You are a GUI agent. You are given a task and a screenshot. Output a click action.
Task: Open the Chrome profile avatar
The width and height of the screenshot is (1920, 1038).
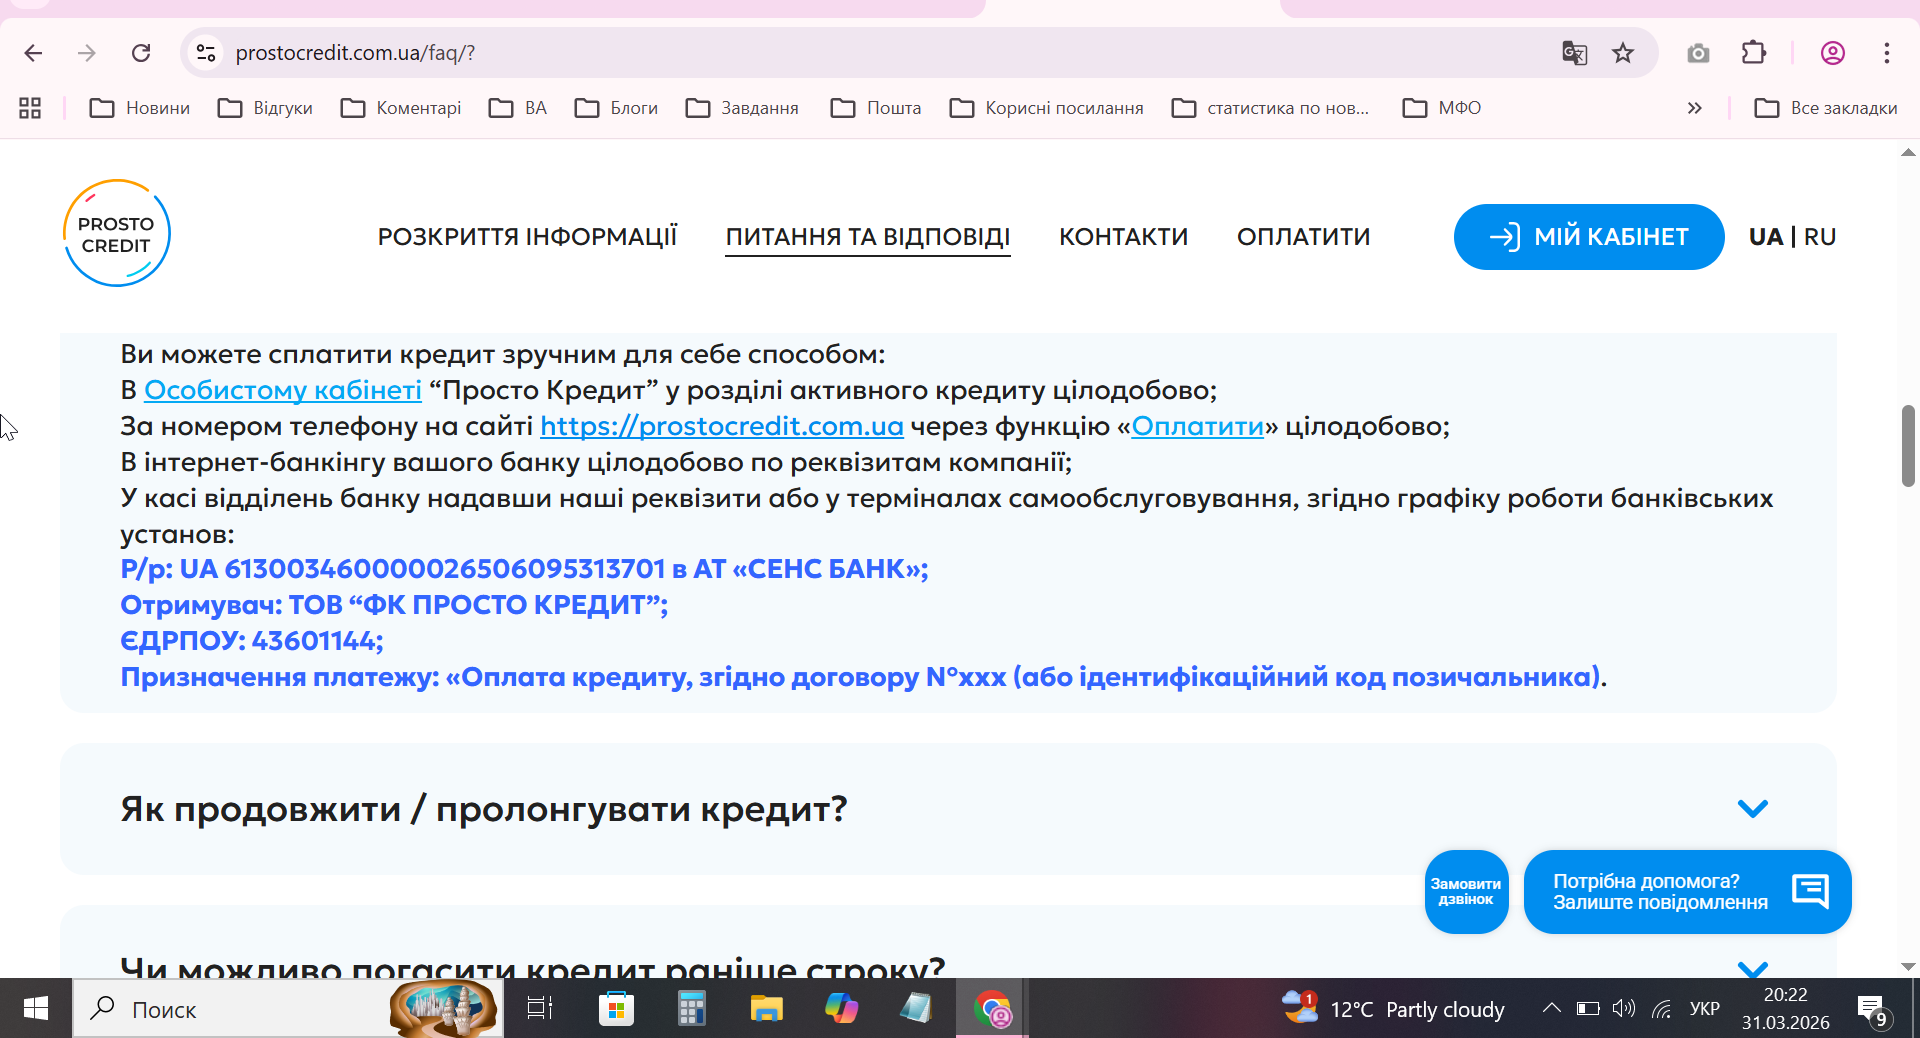[x=1833, y=53]
